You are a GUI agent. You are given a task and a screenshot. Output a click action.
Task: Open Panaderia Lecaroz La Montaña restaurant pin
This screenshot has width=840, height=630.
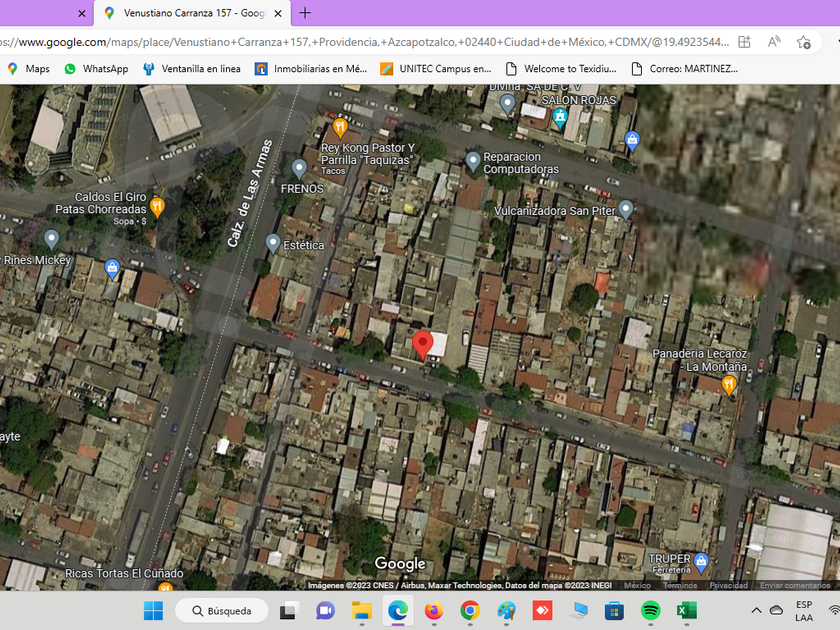729,385
